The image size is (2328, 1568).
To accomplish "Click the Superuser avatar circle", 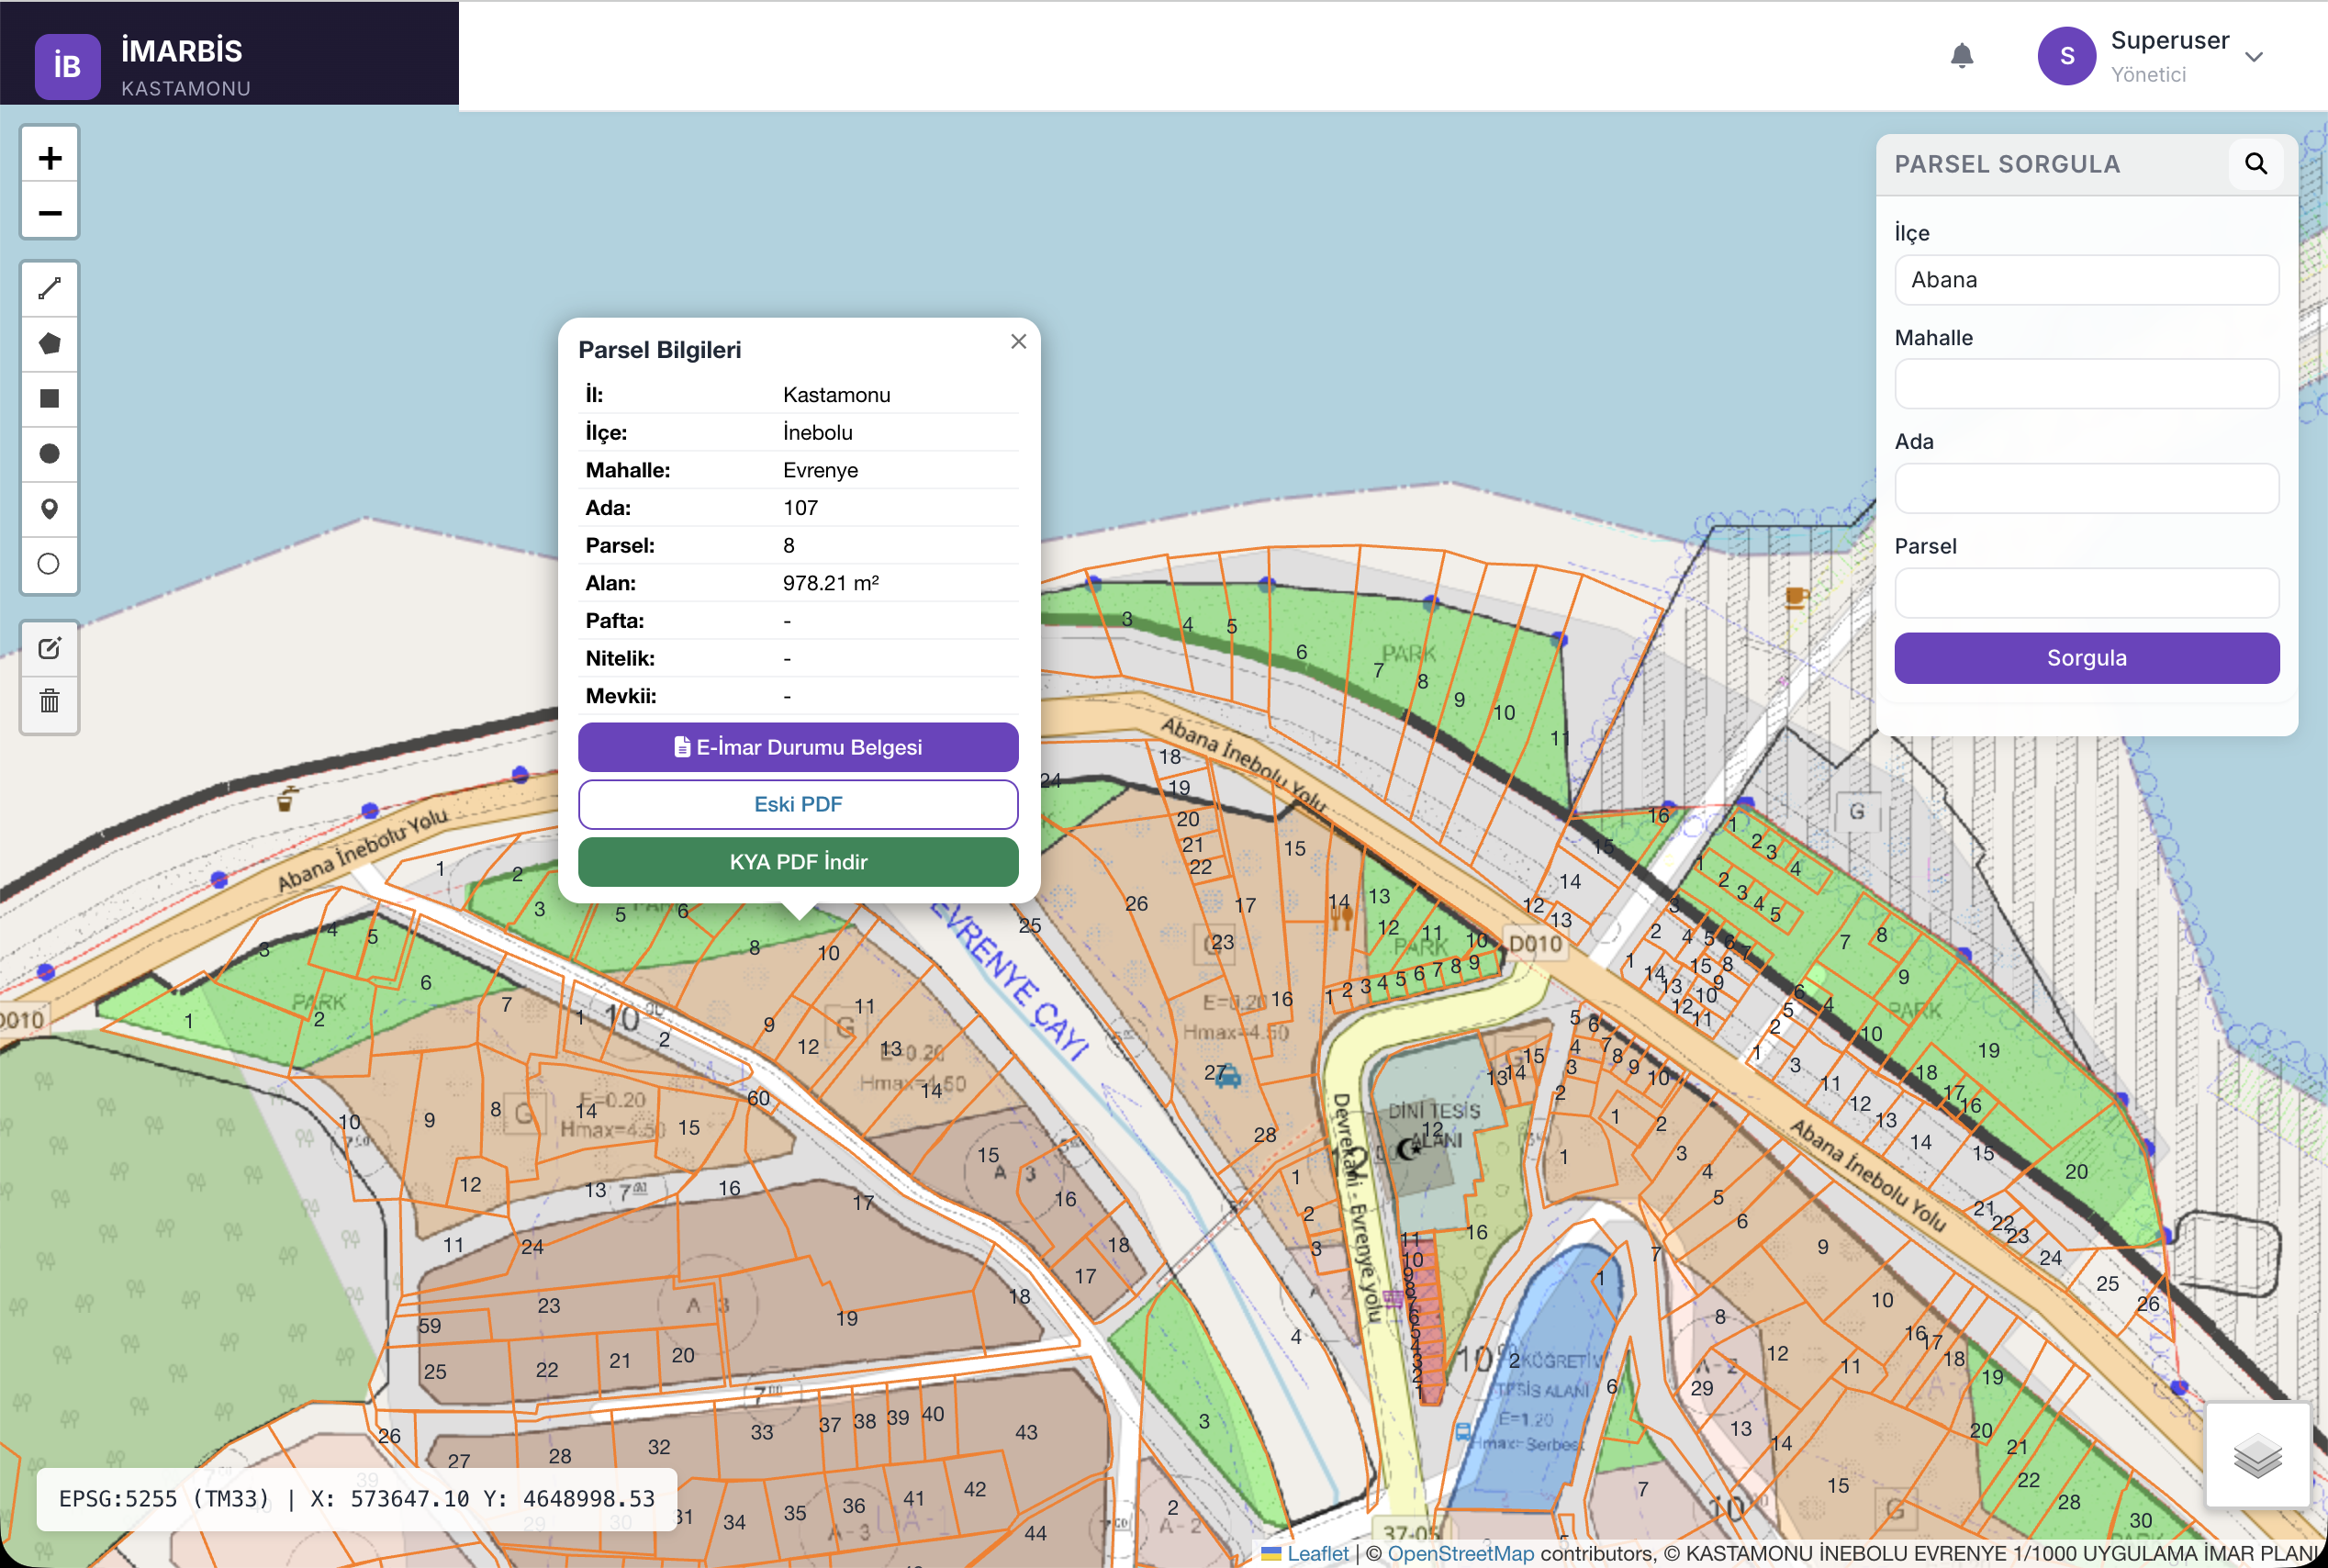I will 2066,56.
